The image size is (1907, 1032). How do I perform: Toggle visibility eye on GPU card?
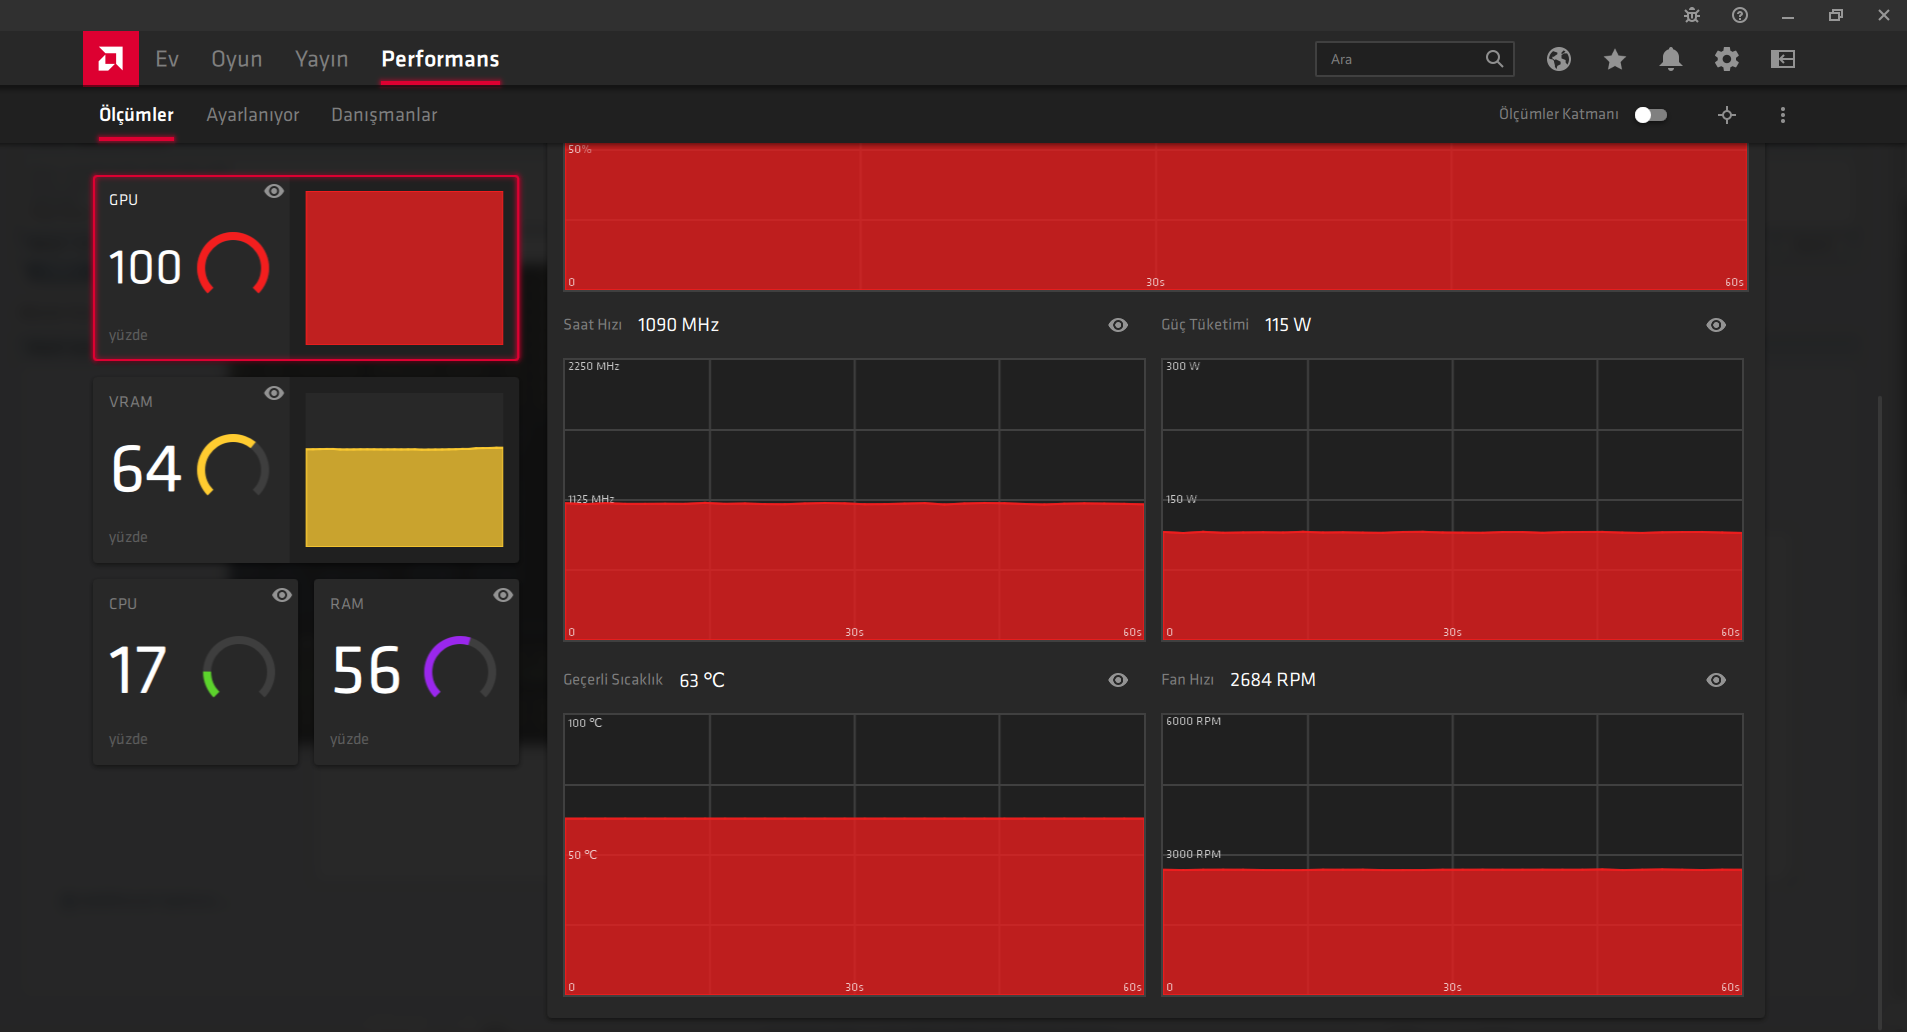(x=274, y=191)
